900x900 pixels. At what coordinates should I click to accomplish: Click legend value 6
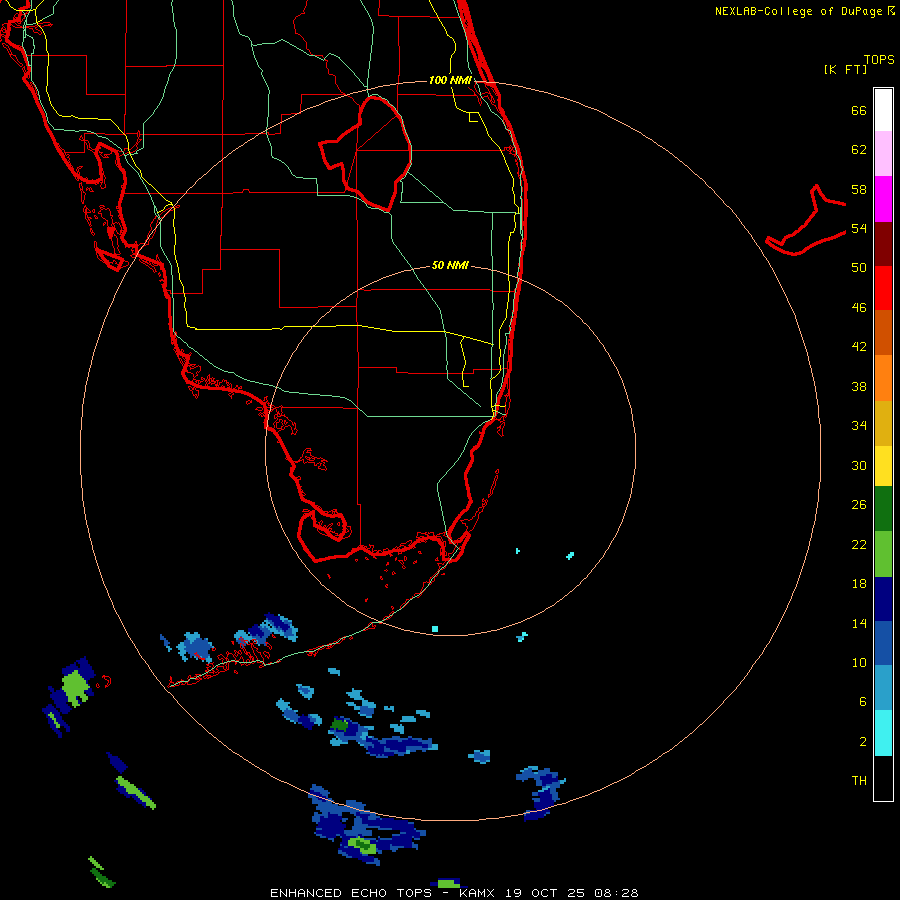point(862,702)
